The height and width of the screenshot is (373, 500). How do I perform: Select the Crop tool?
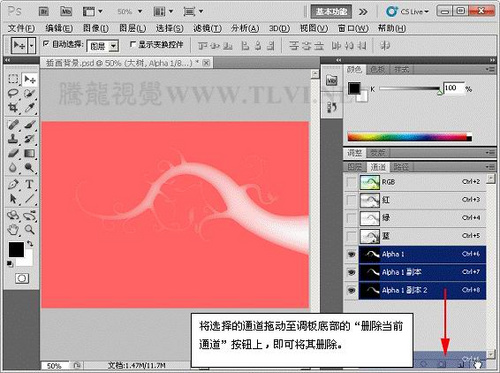[x=13, y=108]
